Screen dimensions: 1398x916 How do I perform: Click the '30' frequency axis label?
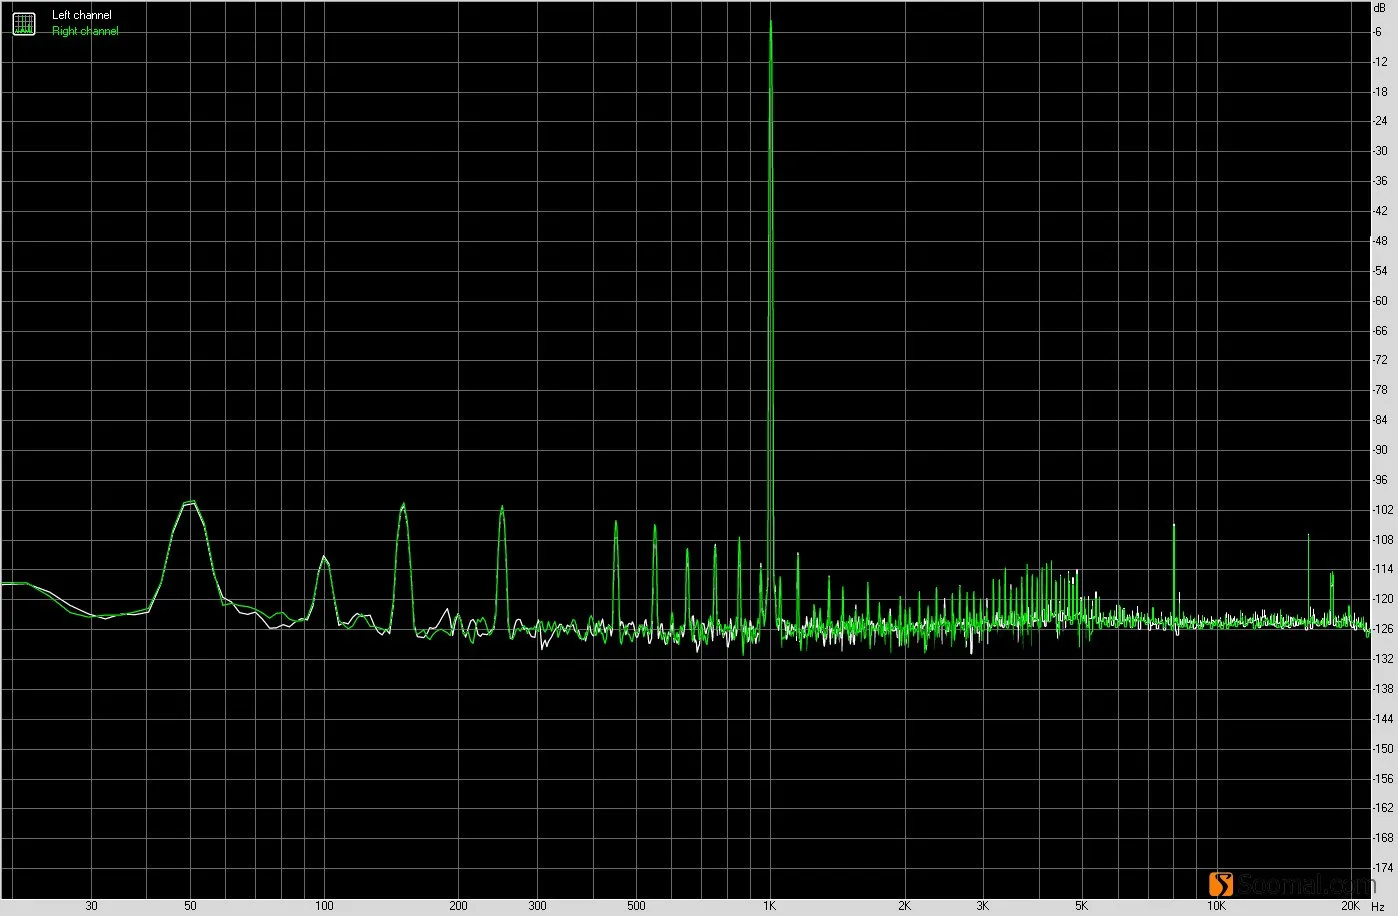[92, 906]
